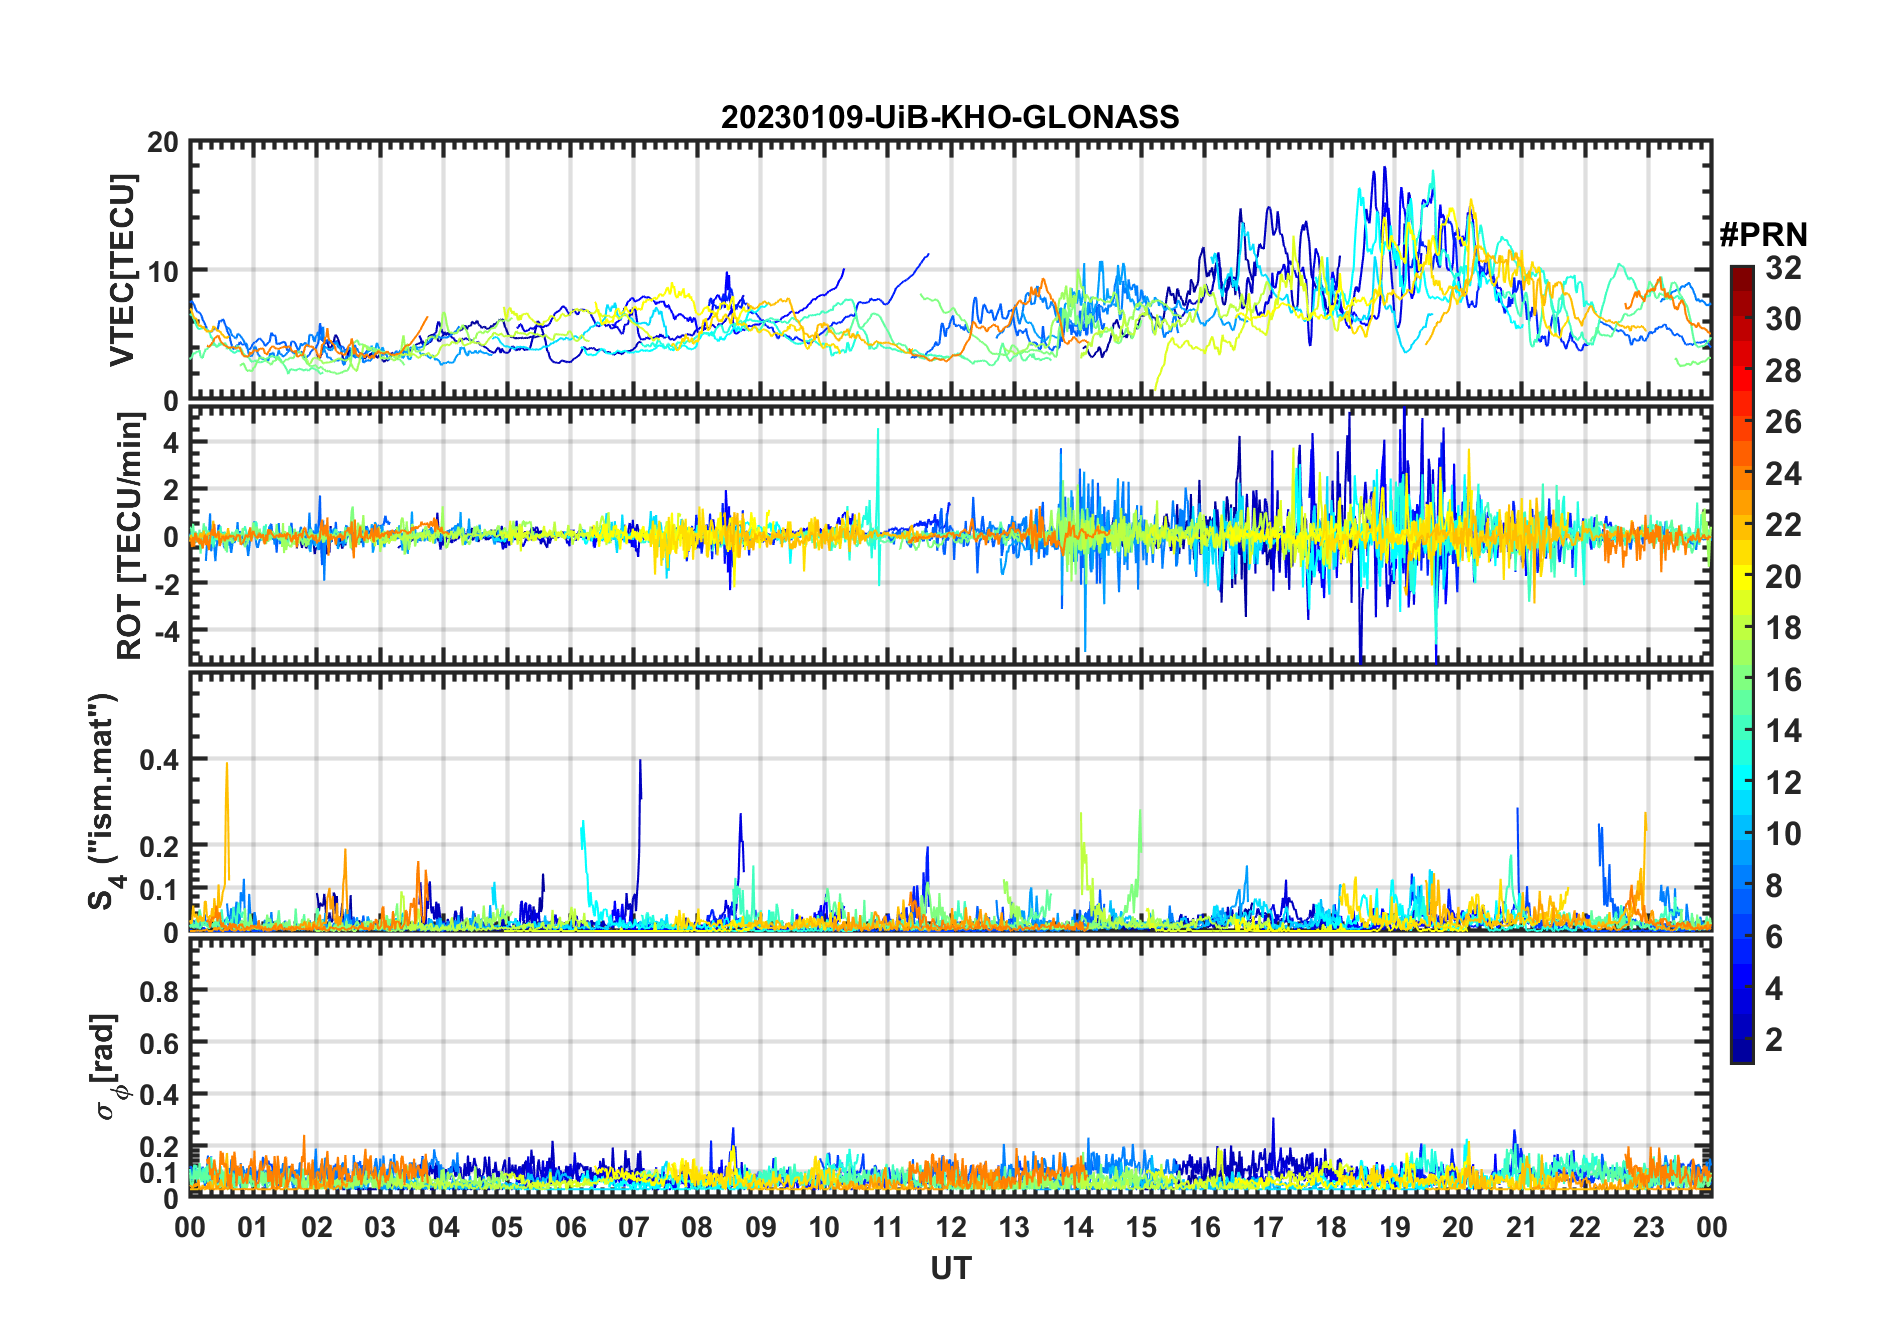This screenshot has height=1330, width=1902.
Task: Click VTEC y-axis tick label 10
Action: pos(163,272)
